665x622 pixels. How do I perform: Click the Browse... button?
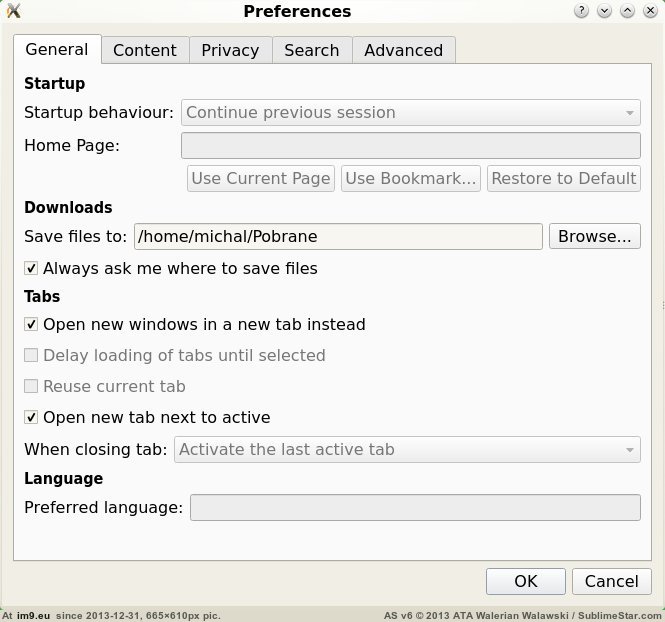[x=594, y=237]
